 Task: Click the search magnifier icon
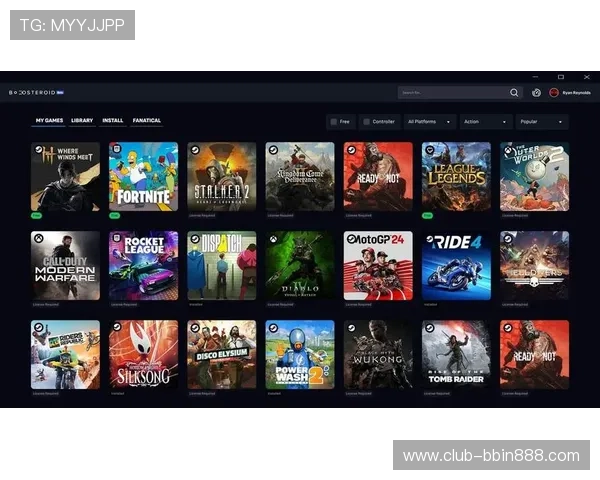[514, 92]
